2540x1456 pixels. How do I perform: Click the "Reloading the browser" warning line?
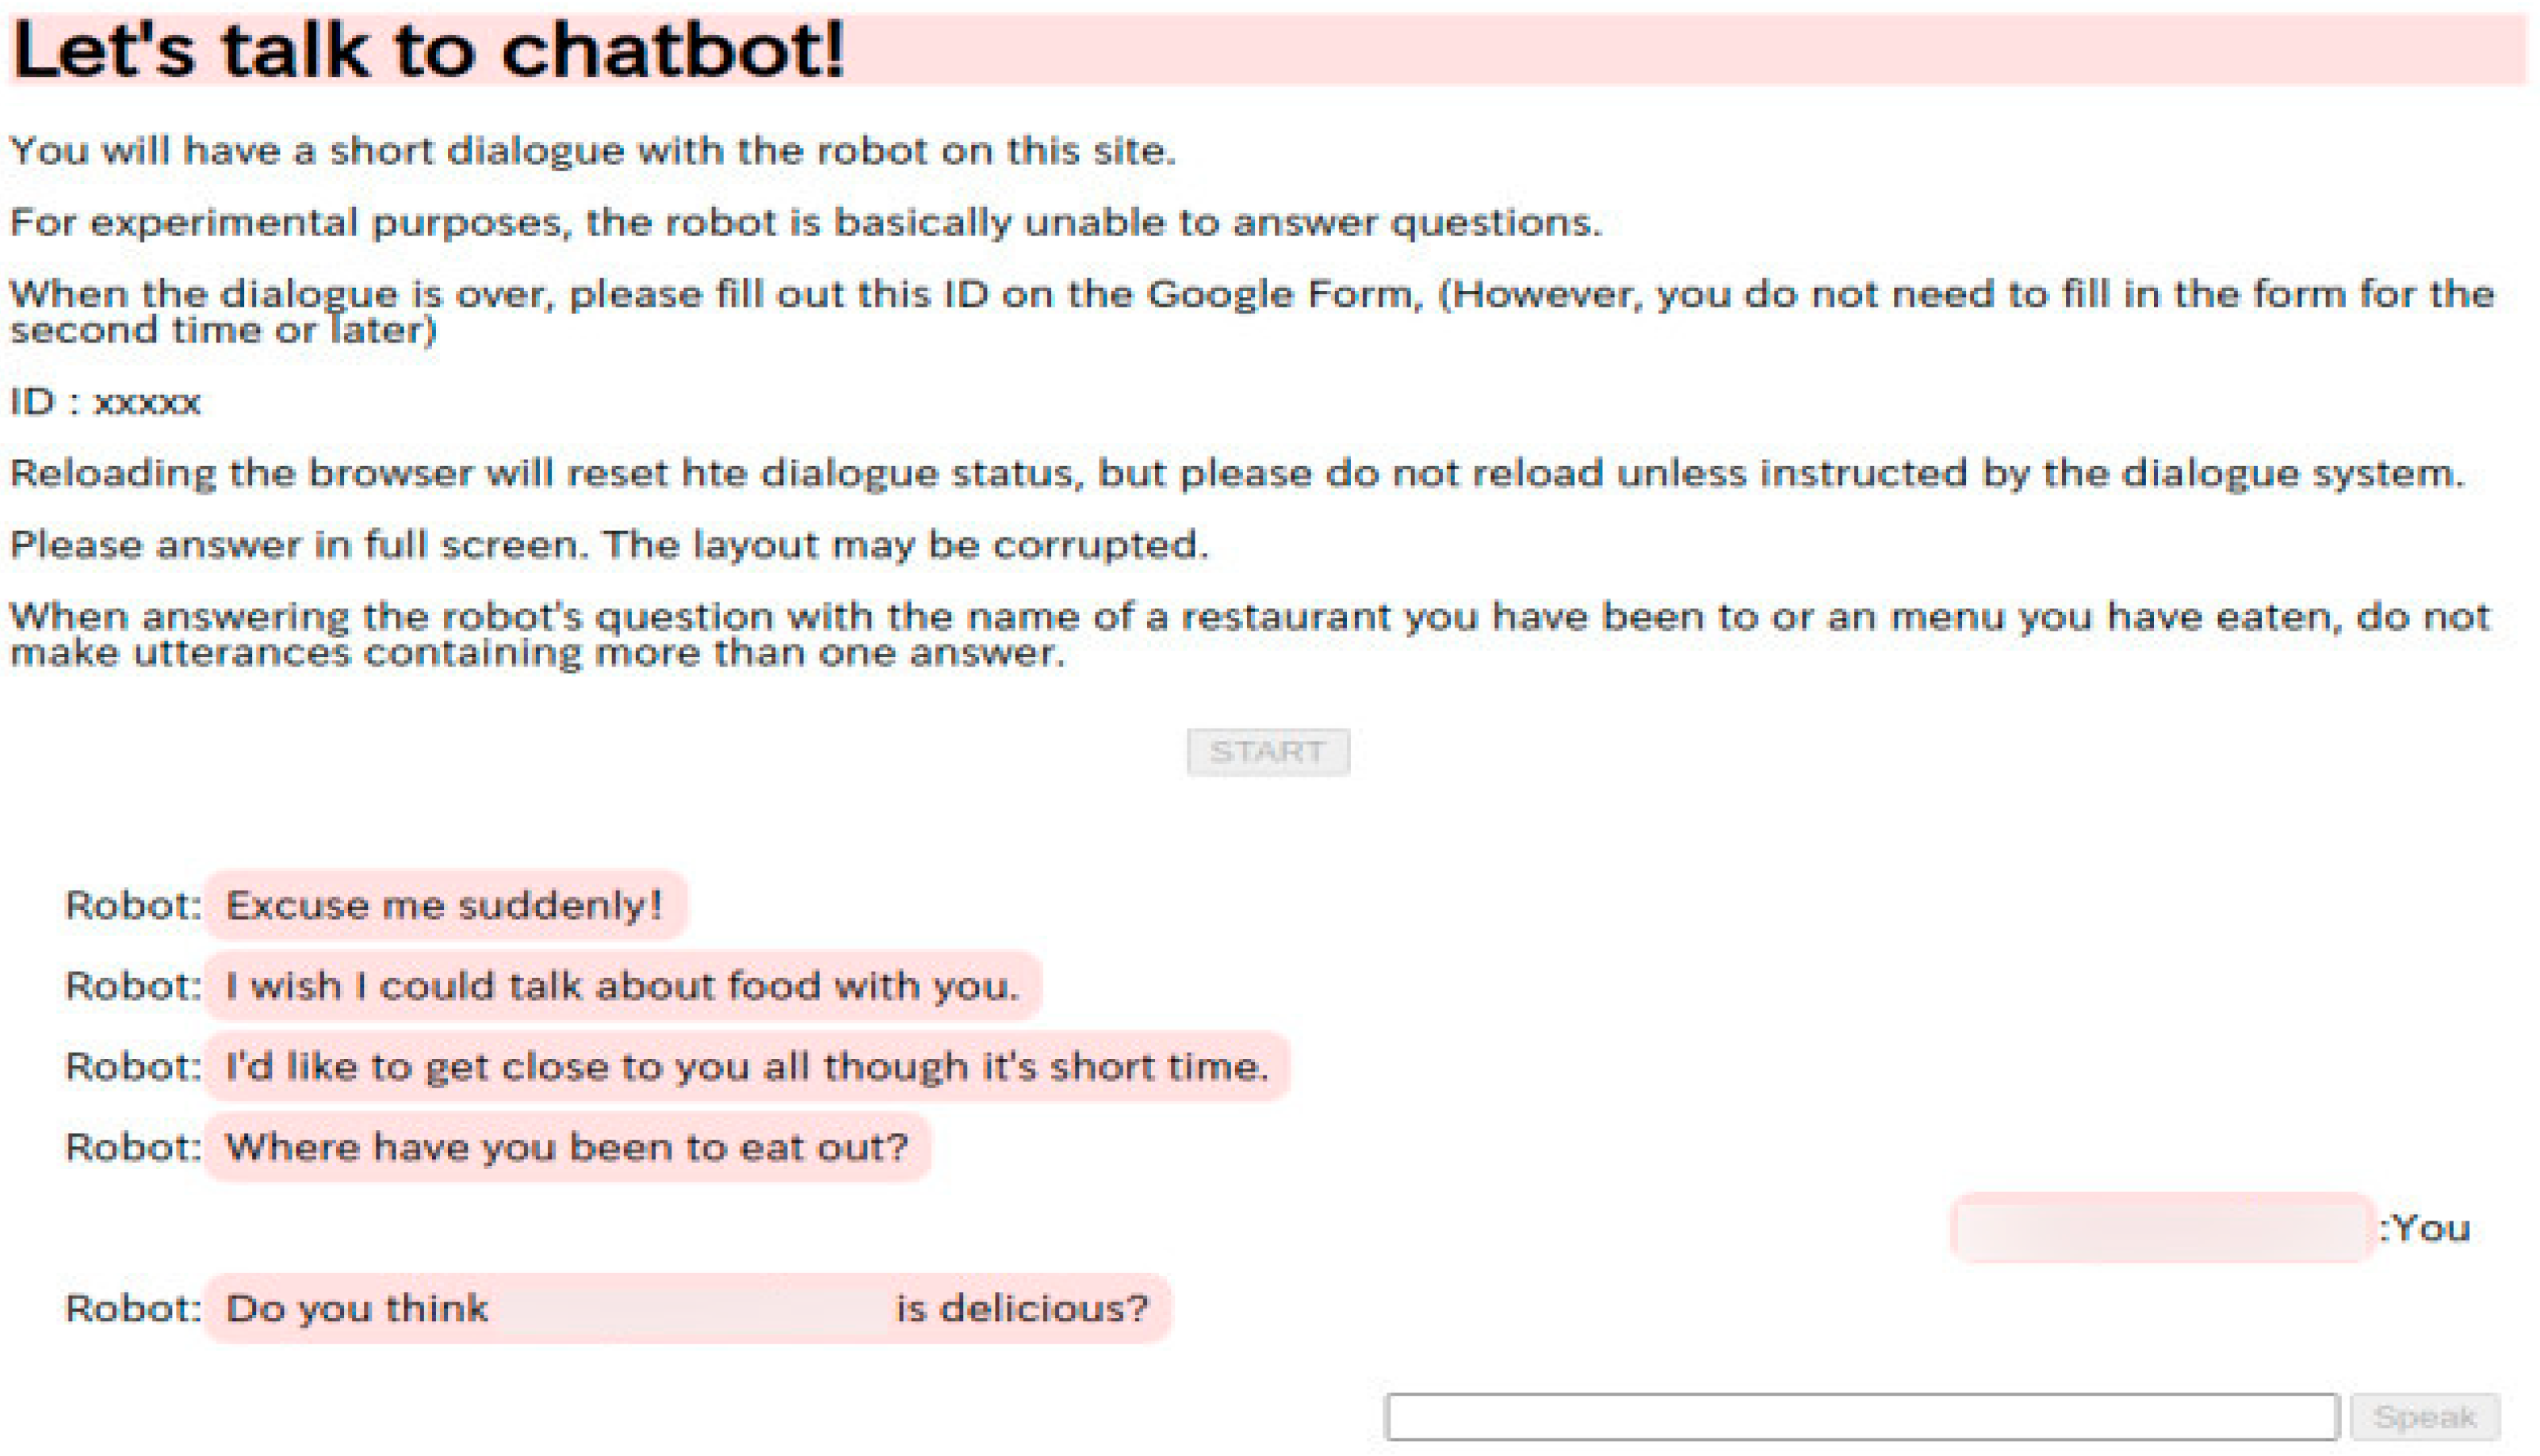pos(1237,473)
